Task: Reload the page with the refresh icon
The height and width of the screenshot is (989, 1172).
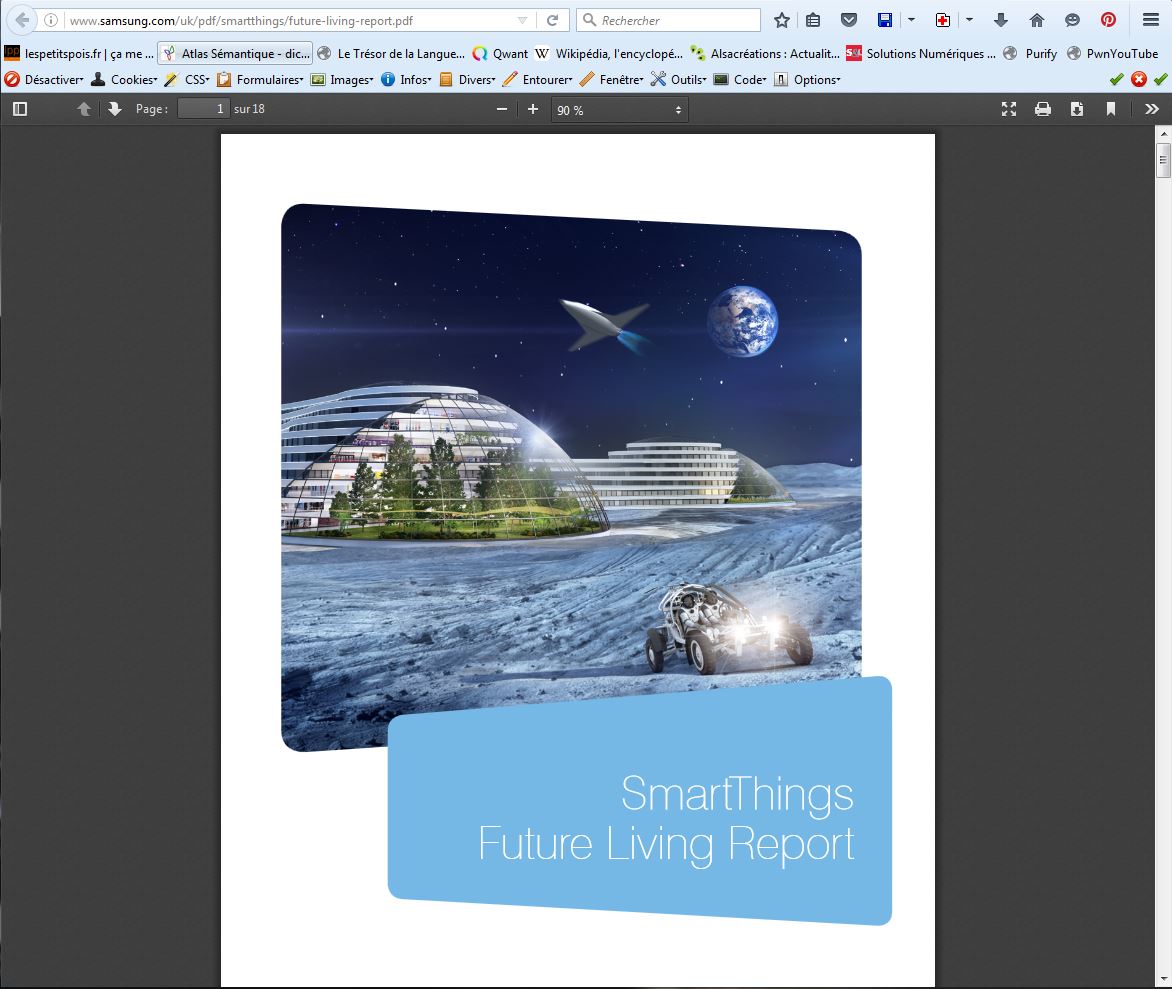Action: pos(552,20)
